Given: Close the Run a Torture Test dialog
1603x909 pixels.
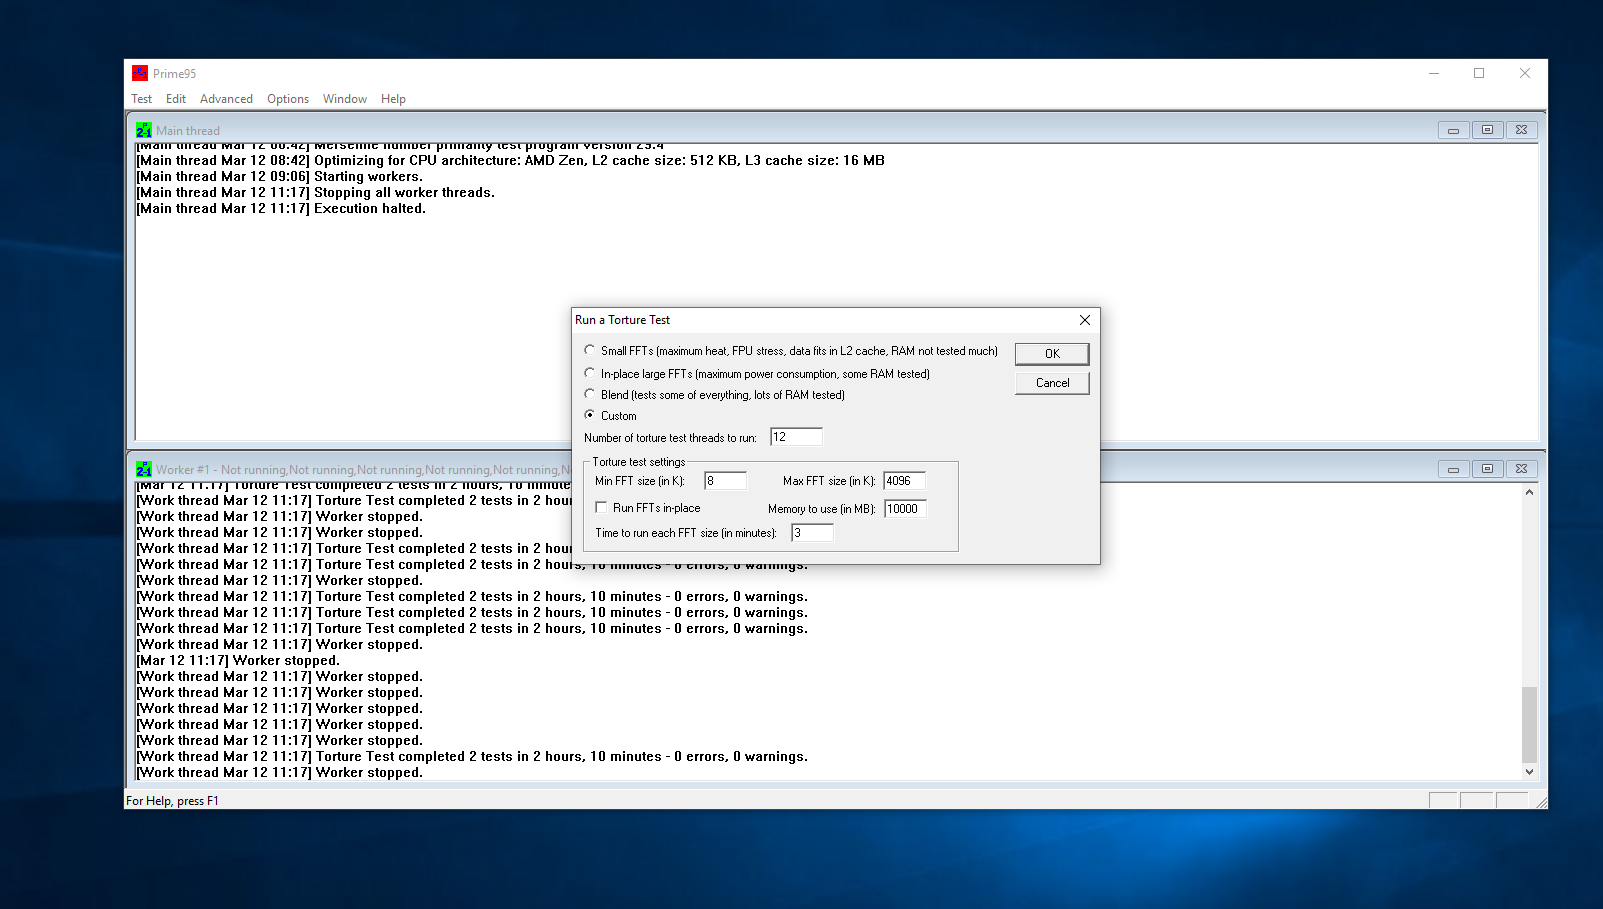Looking at the screenshot, I should [1084, 320].
